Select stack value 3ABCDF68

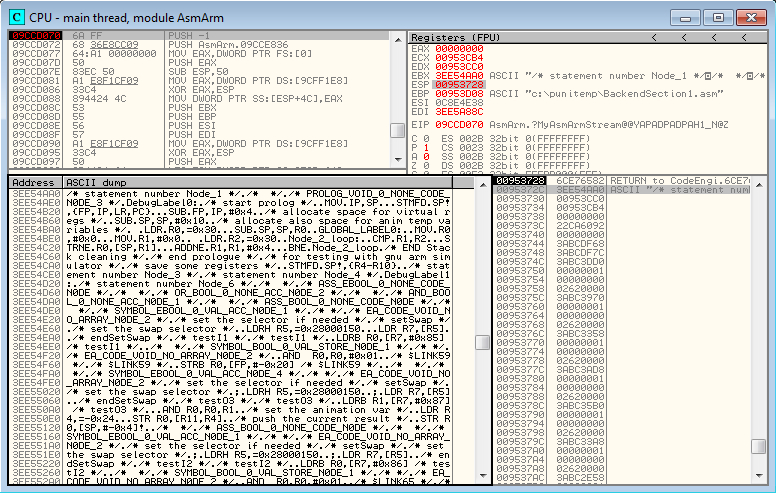coord(580,244)
